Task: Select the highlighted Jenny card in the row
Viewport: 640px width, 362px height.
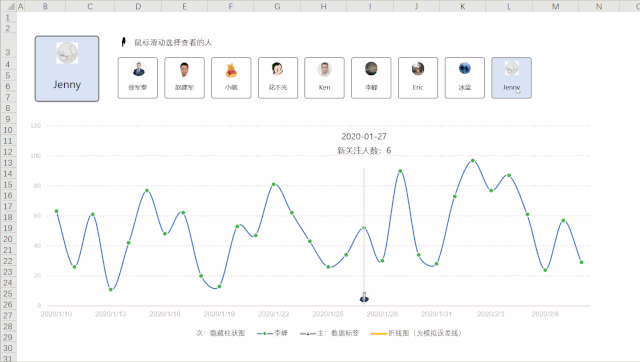Action: coord(511,78)
